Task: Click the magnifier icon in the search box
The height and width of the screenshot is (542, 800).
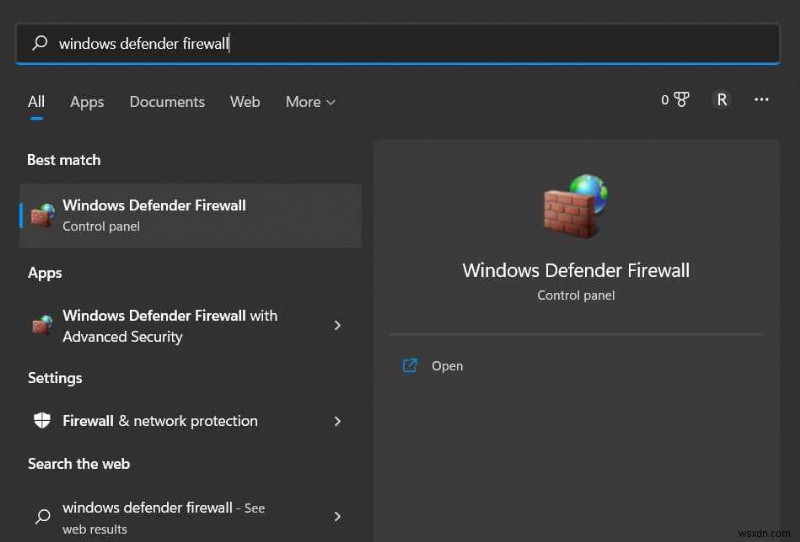Action: 40,43
